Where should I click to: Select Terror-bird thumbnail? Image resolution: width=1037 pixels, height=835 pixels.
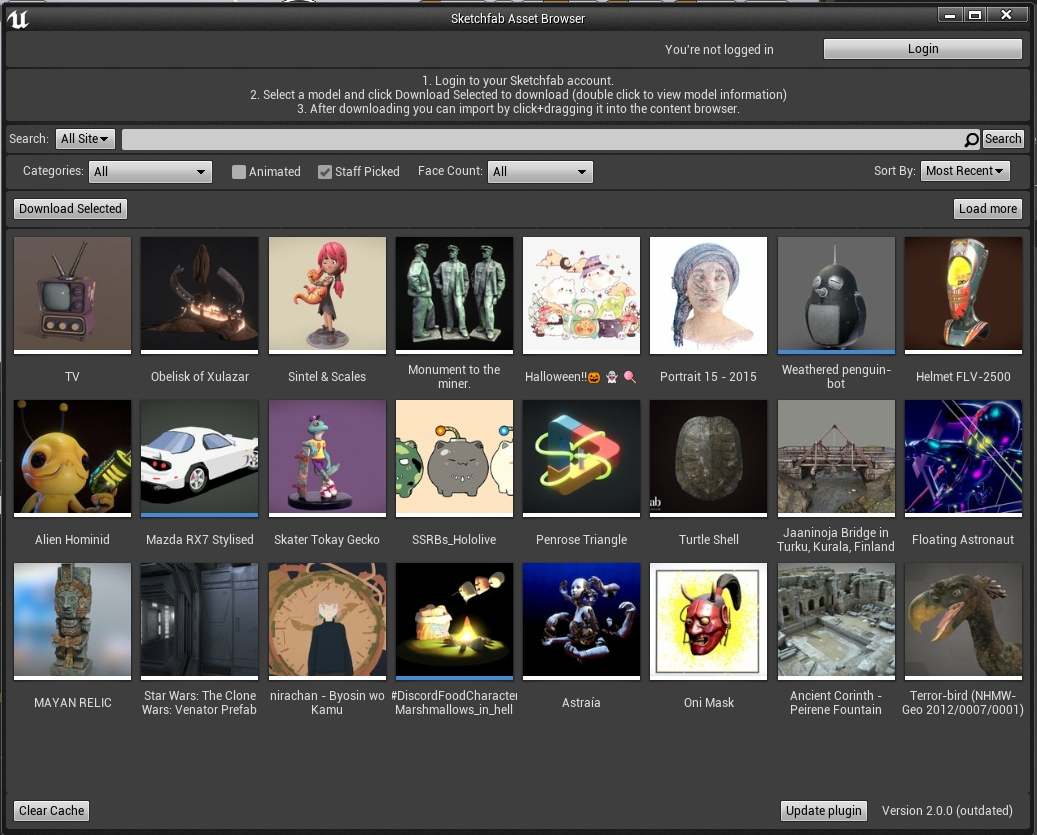point(963,621)
